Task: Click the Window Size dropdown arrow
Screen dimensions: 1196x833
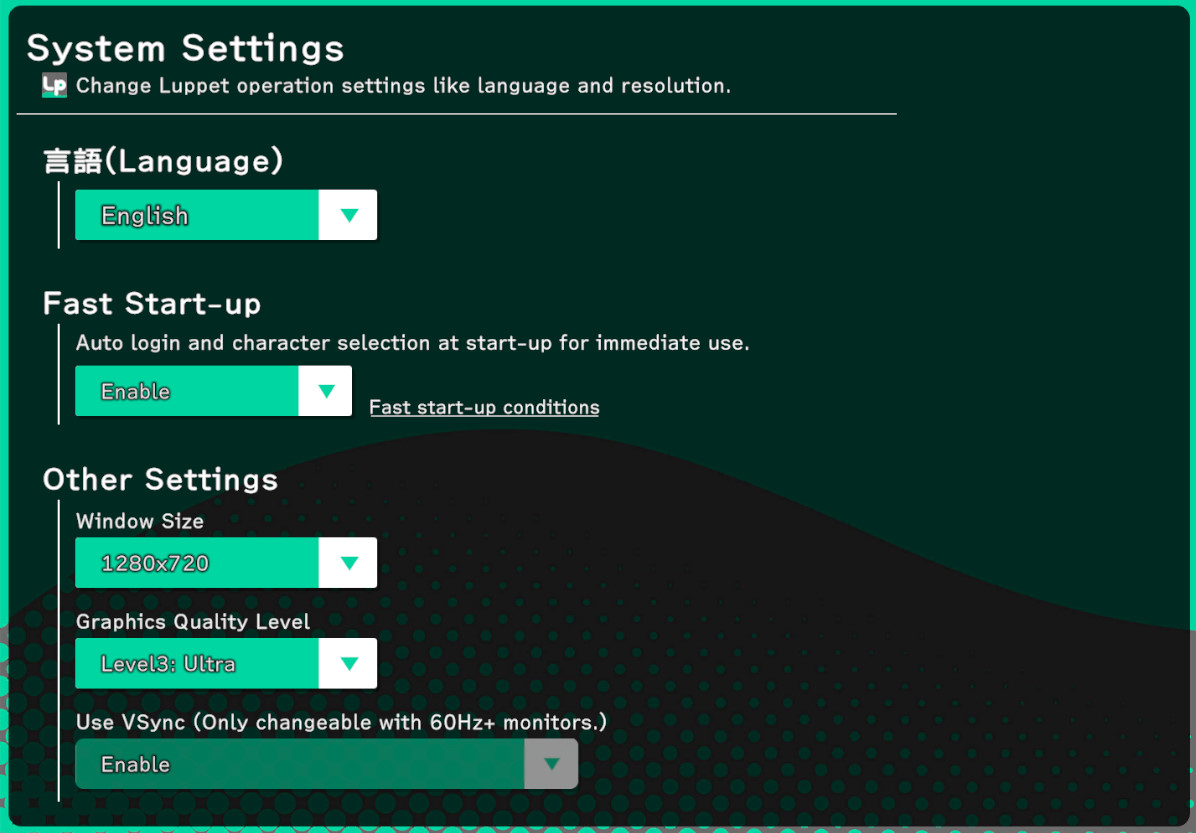Action: [x=348, y=563]
